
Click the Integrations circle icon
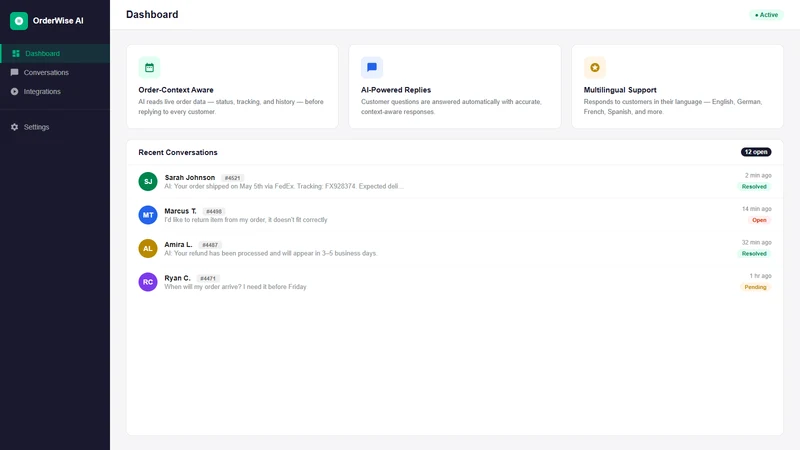[x=14, y=91]
